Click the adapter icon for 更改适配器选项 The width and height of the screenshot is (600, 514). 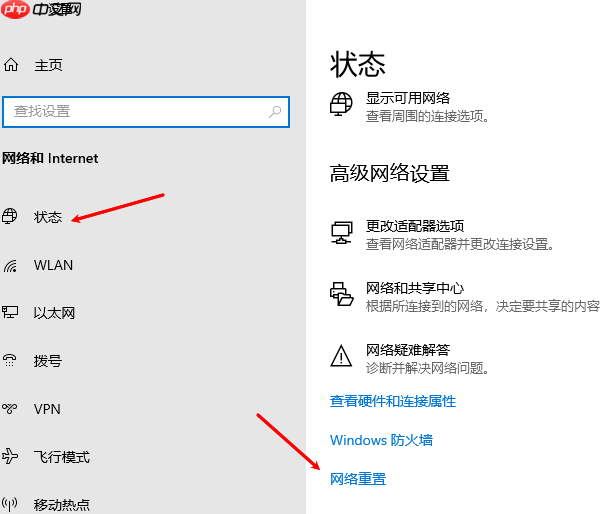coord(342,233)
